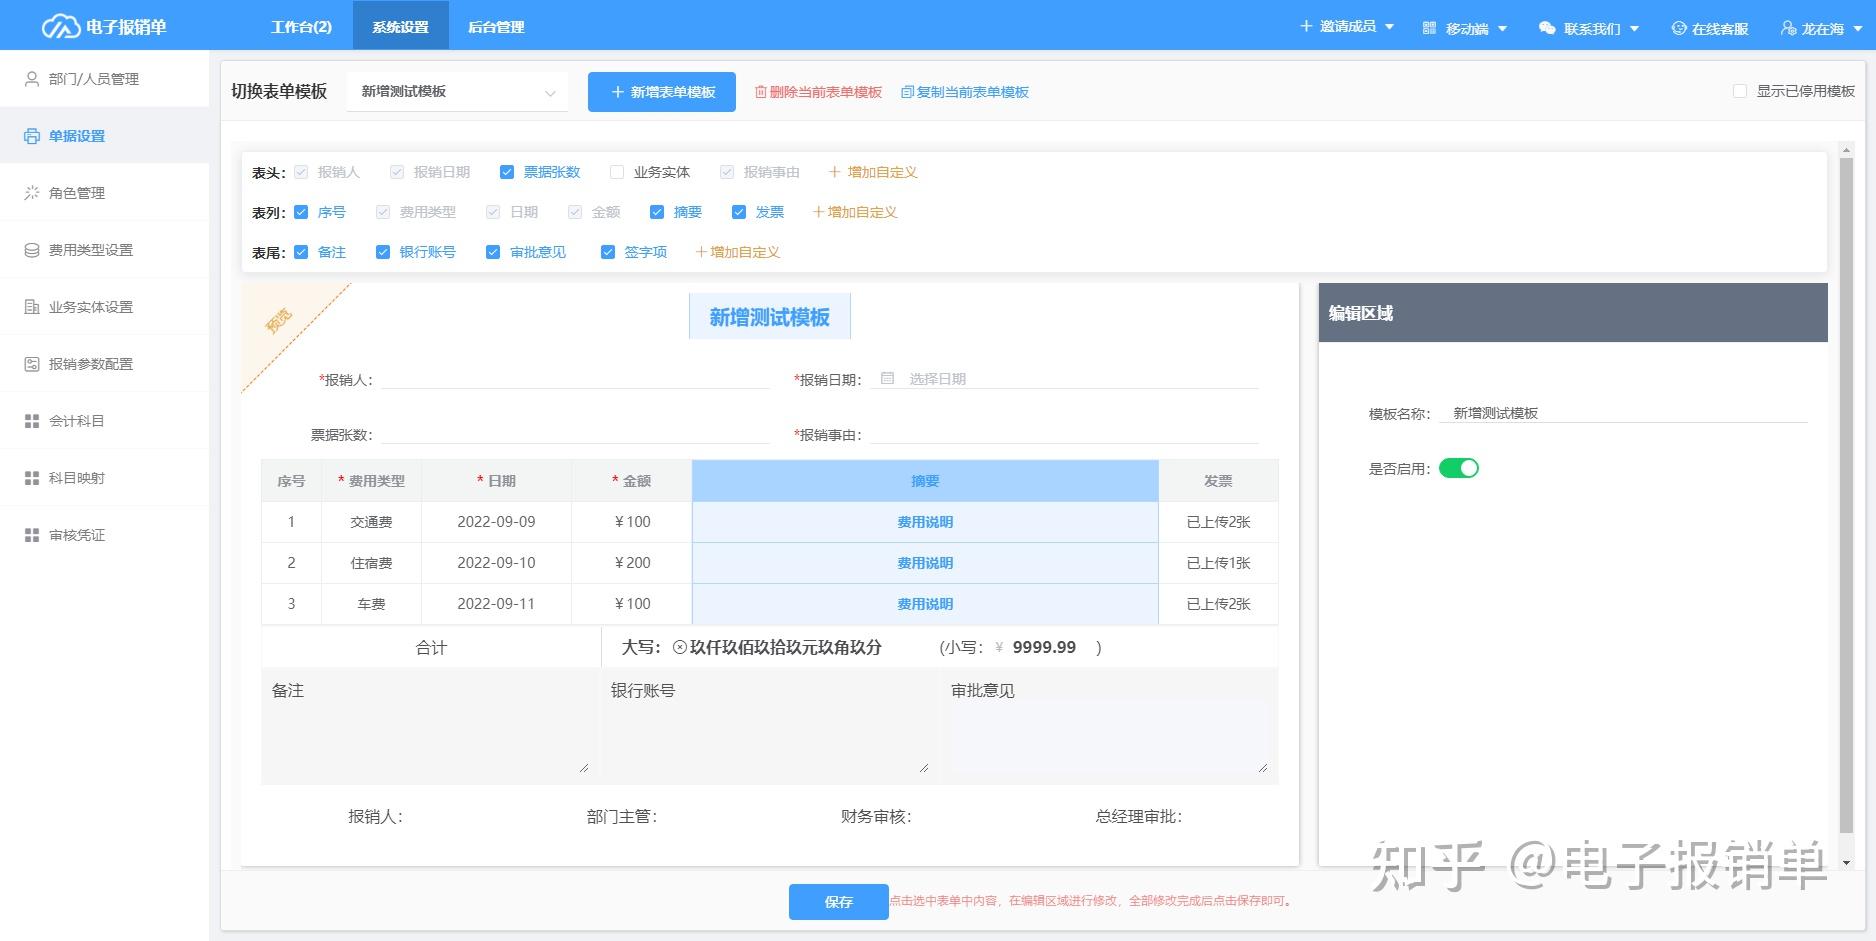The image size is (1876, 941).
Task: Click the 新增测试模板 preview title
Action: point(770,317)
